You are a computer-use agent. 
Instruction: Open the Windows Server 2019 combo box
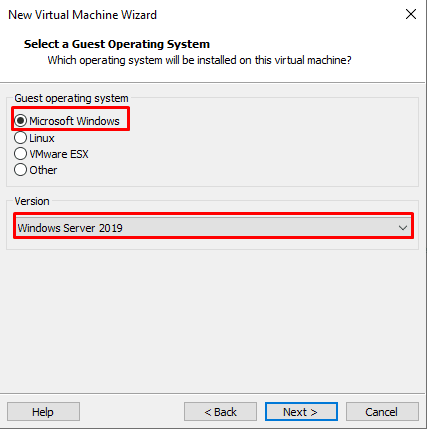tap(213, 228)
